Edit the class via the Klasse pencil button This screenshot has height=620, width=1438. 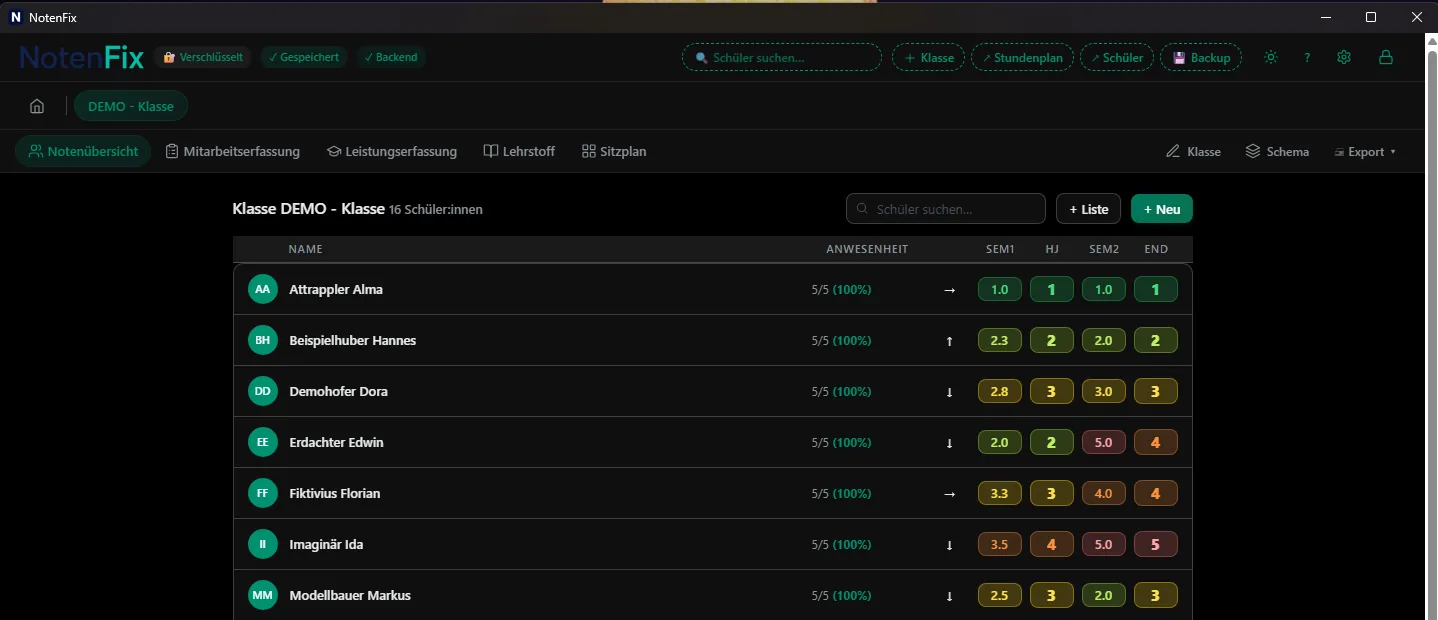pyautogui.click(x=1193, y=152)
